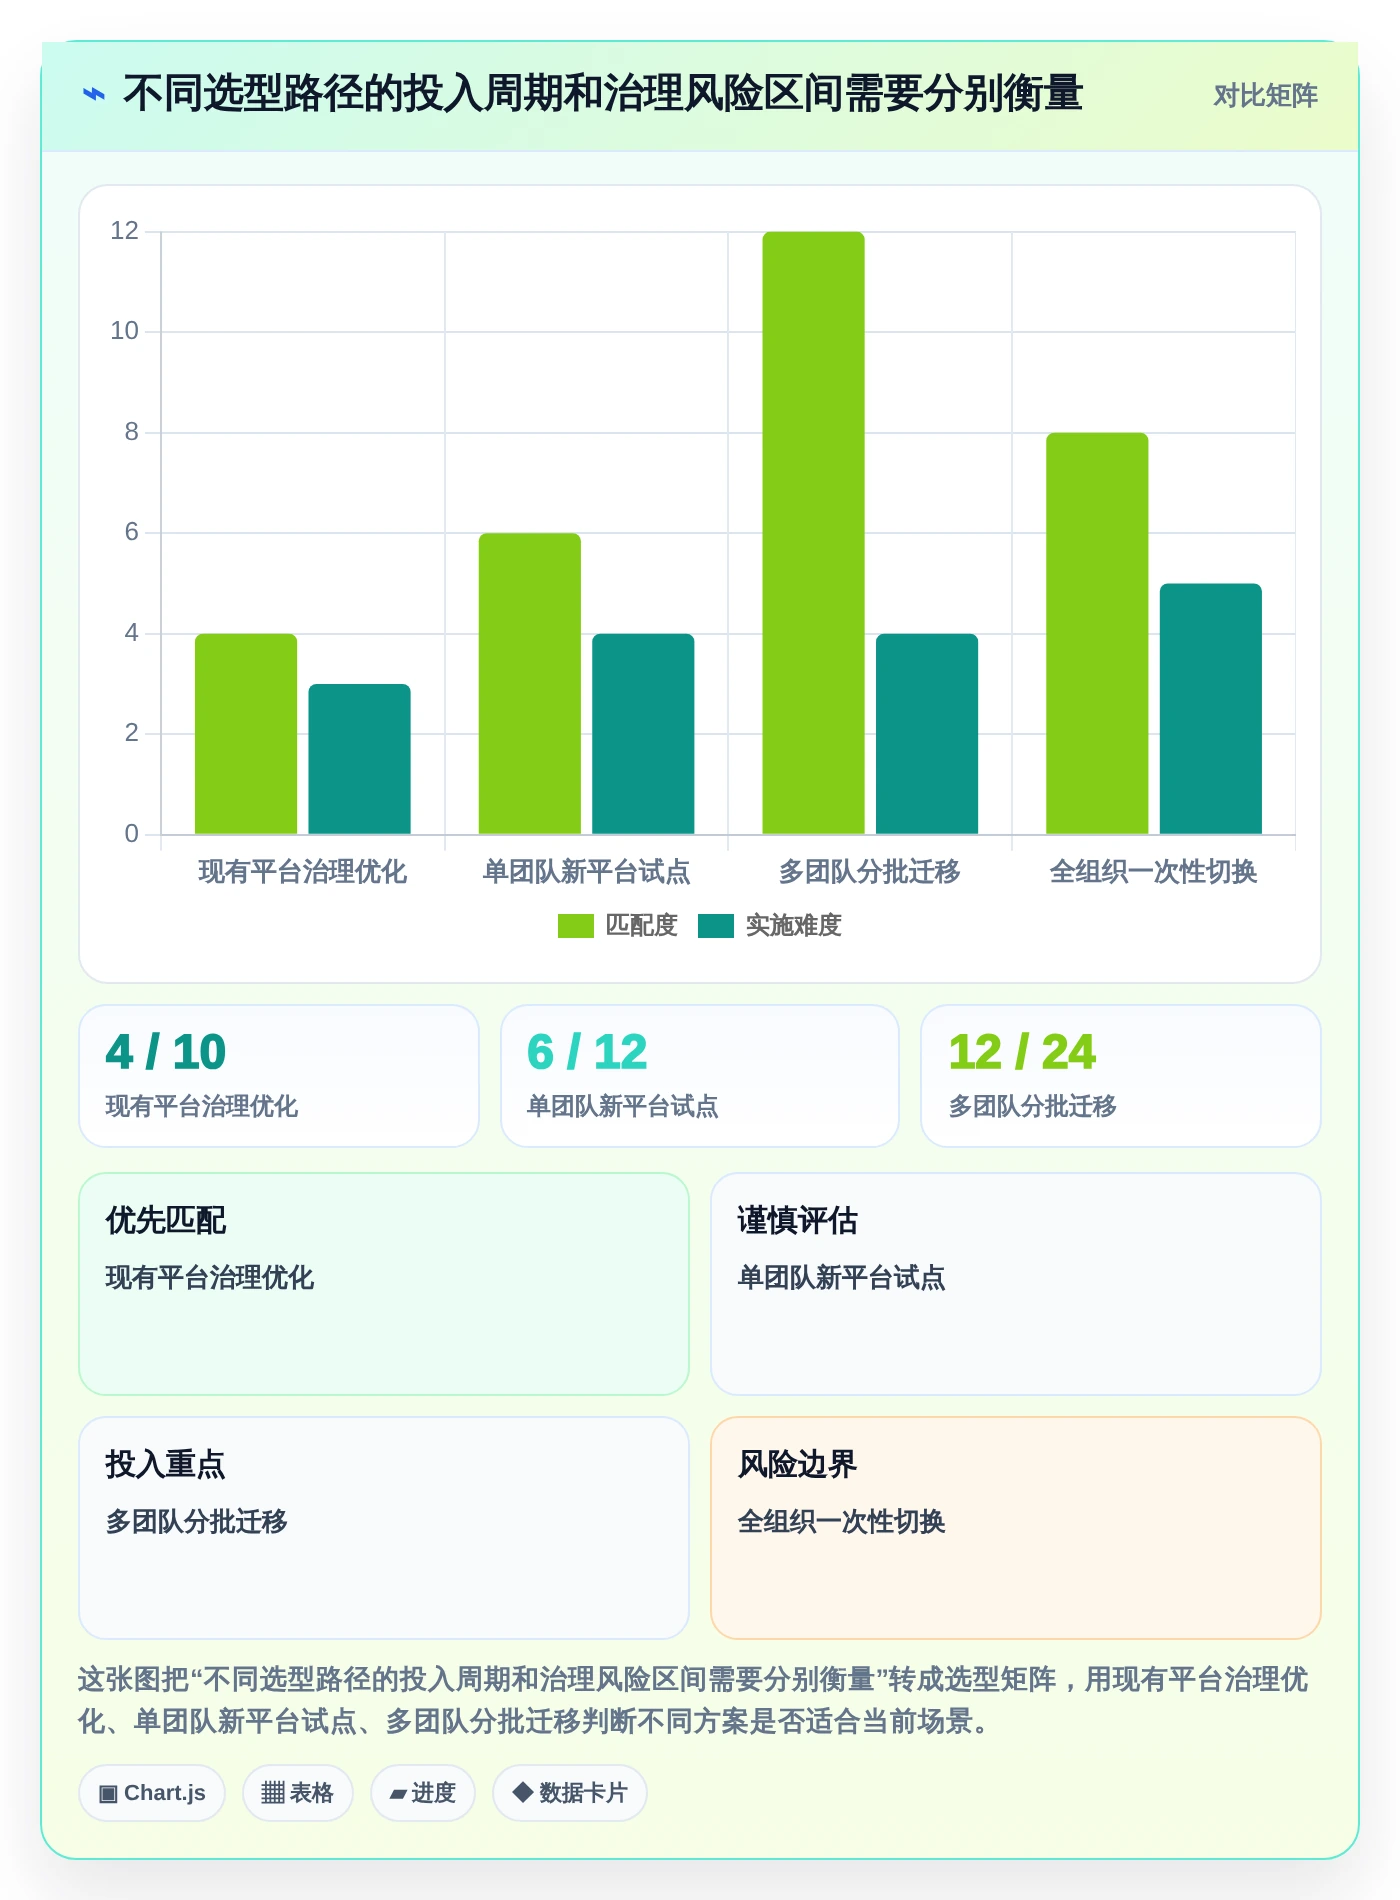Screen dimensions: 1400x1900
Task: Click the blue lightning icon beside the title
Action: (94, 95)
